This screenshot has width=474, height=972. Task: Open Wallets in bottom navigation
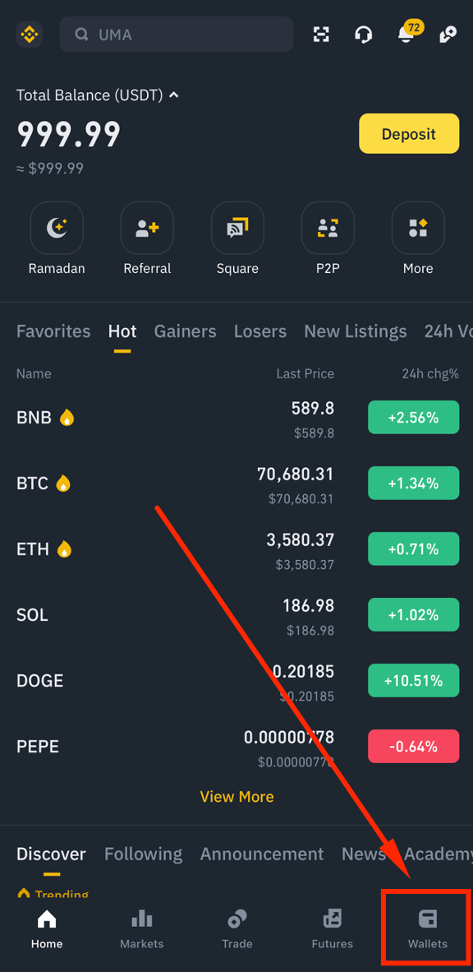click(x=428, y=928)
